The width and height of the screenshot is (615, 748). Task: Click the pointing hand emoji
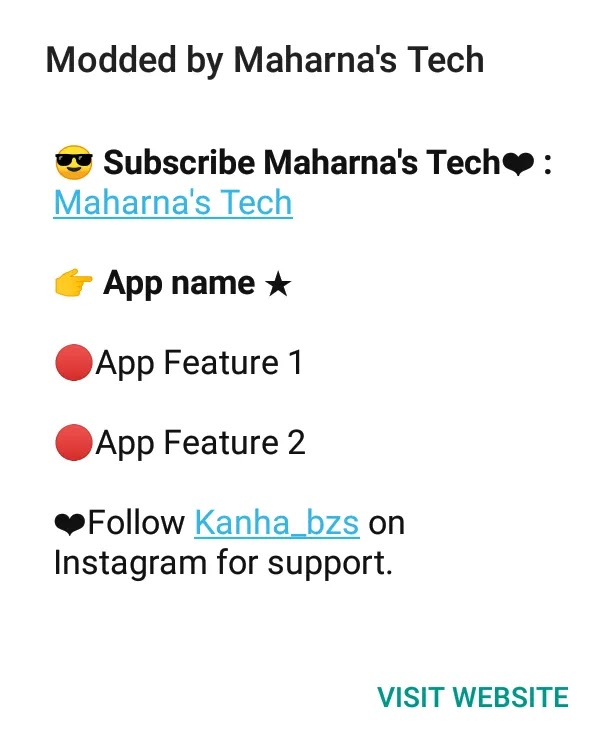[73, 283]
